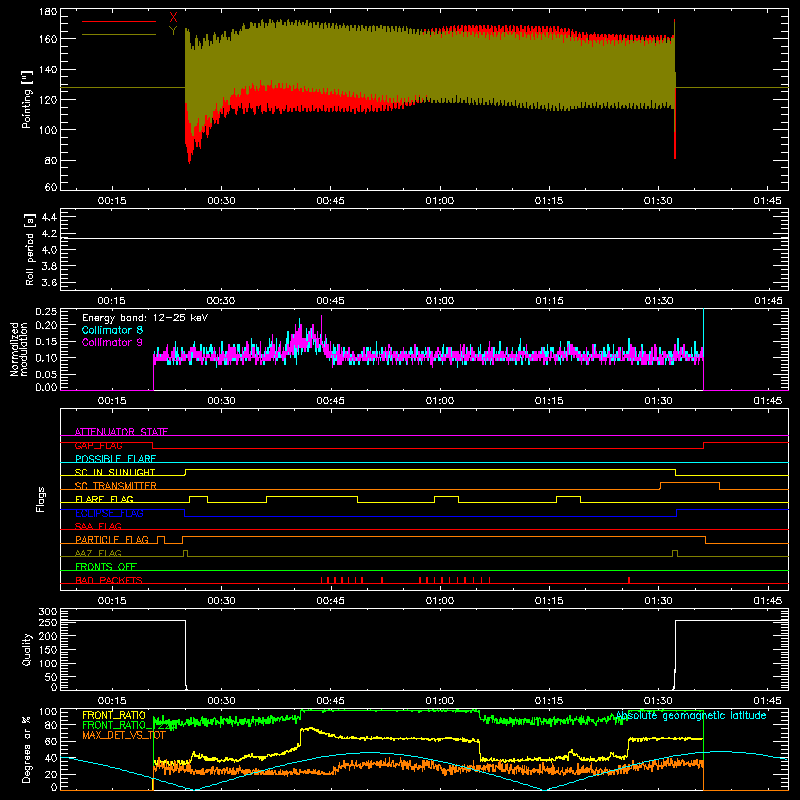
Task: Click 00:30 time label under Quality plot
Action: [221, 701]
